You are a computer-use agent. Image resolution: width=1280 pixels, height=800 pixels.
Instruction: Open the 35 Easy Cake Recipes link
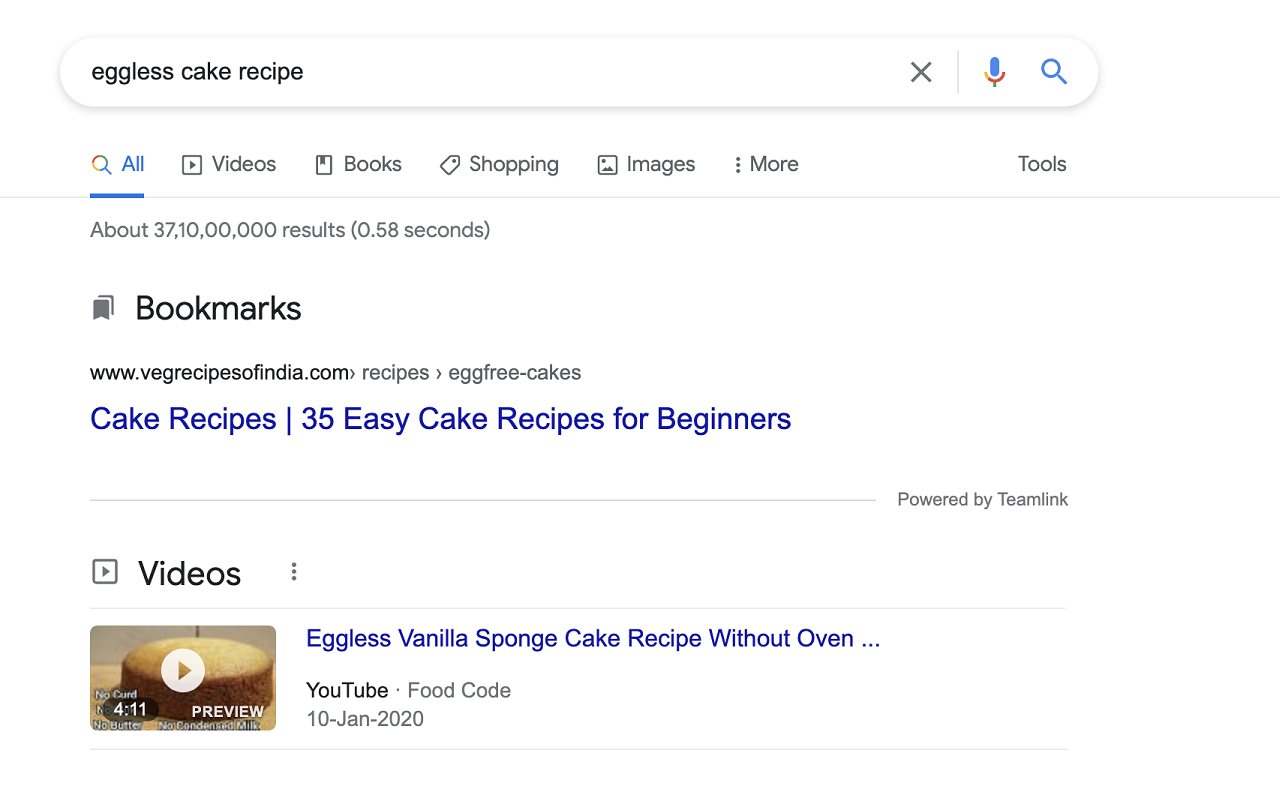[x=440, y=419]
